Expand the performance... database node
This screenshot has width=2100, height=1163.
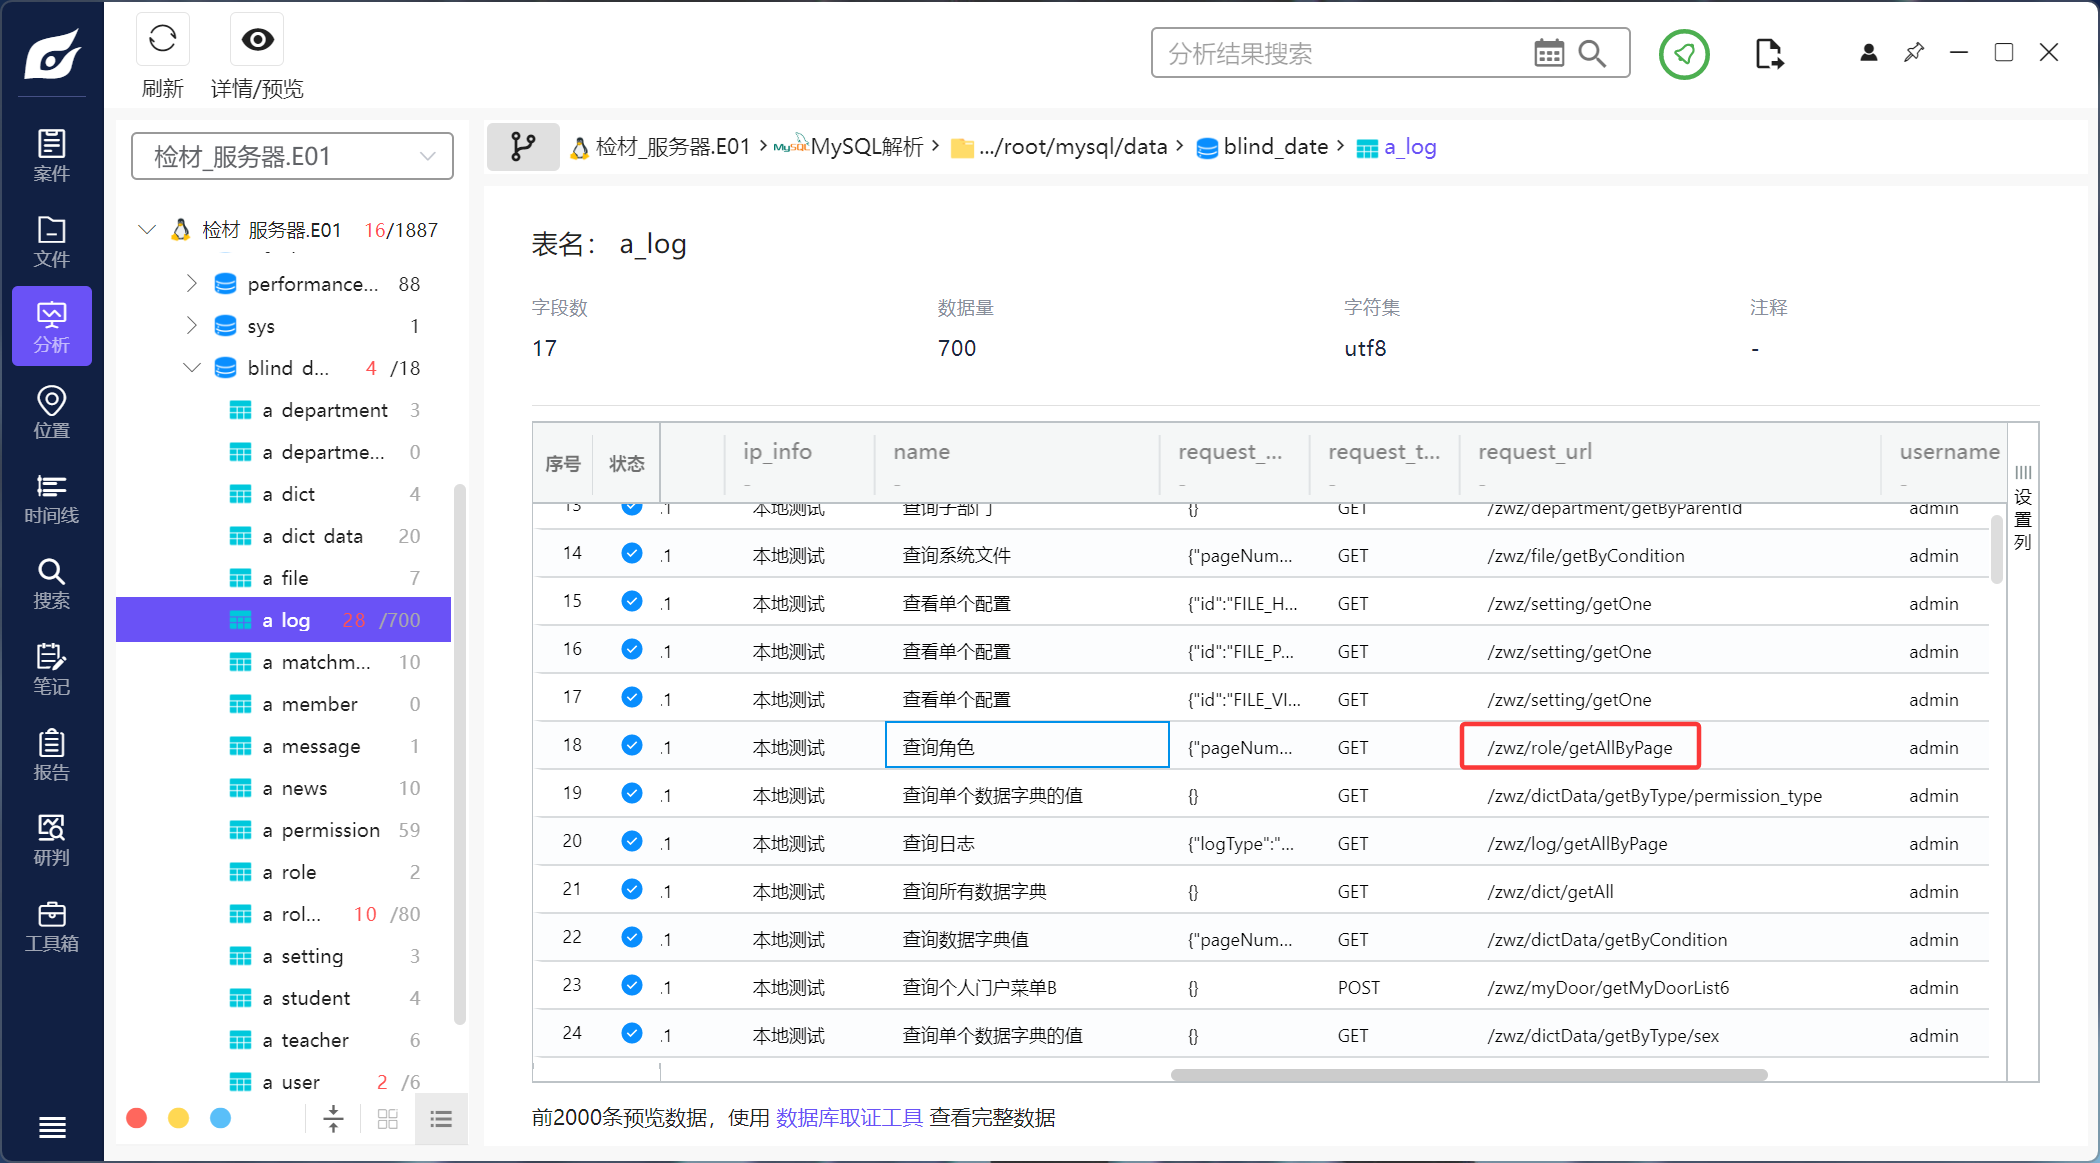coord(191,284)
